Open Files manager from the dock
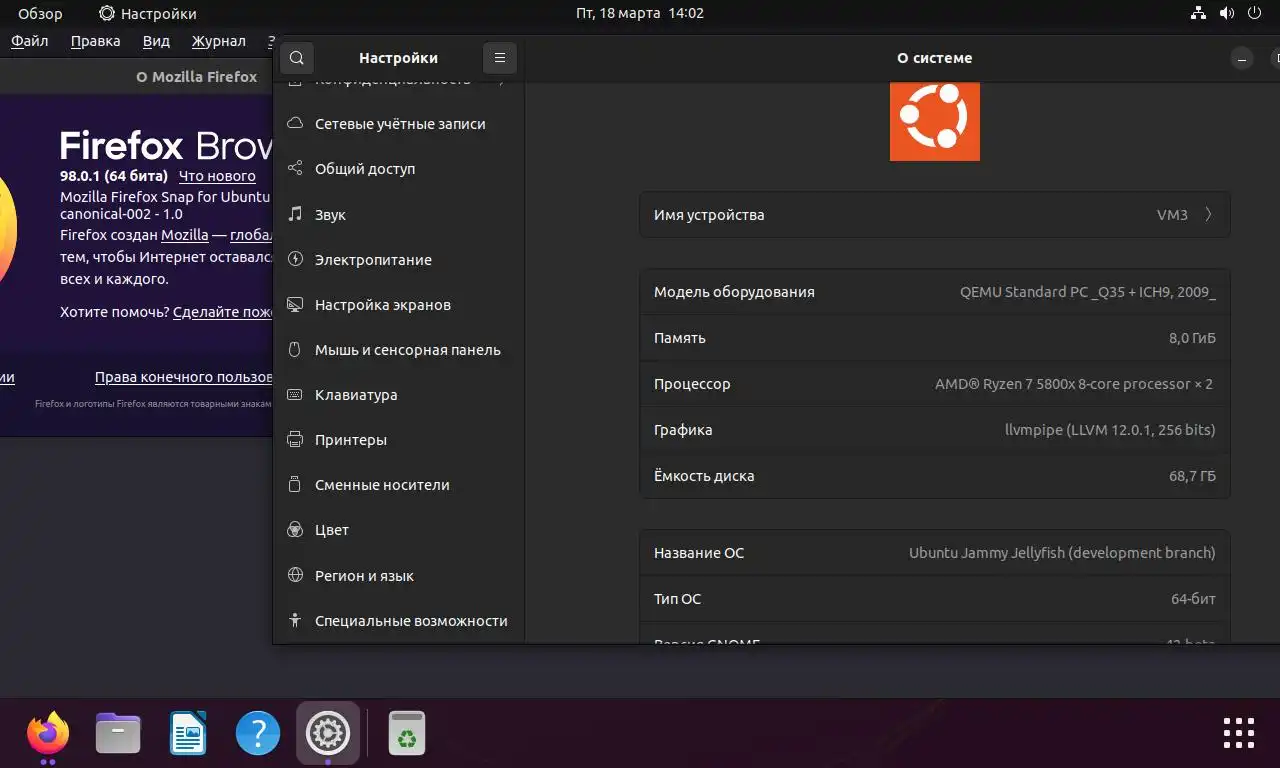Viewport: 1280px width, 768px height. coord(118,734)
